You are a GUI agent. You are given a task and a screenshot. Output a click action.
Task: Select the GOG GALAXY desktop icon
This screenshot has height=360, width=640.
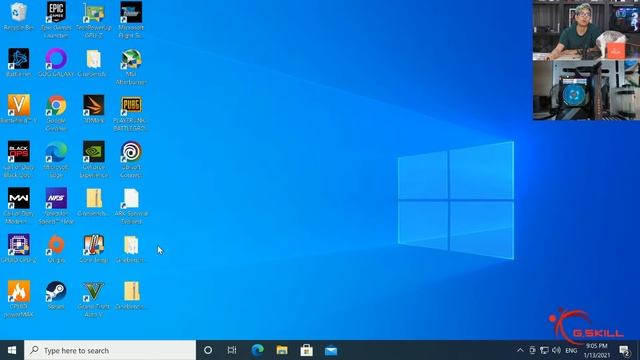click(56, 62)
